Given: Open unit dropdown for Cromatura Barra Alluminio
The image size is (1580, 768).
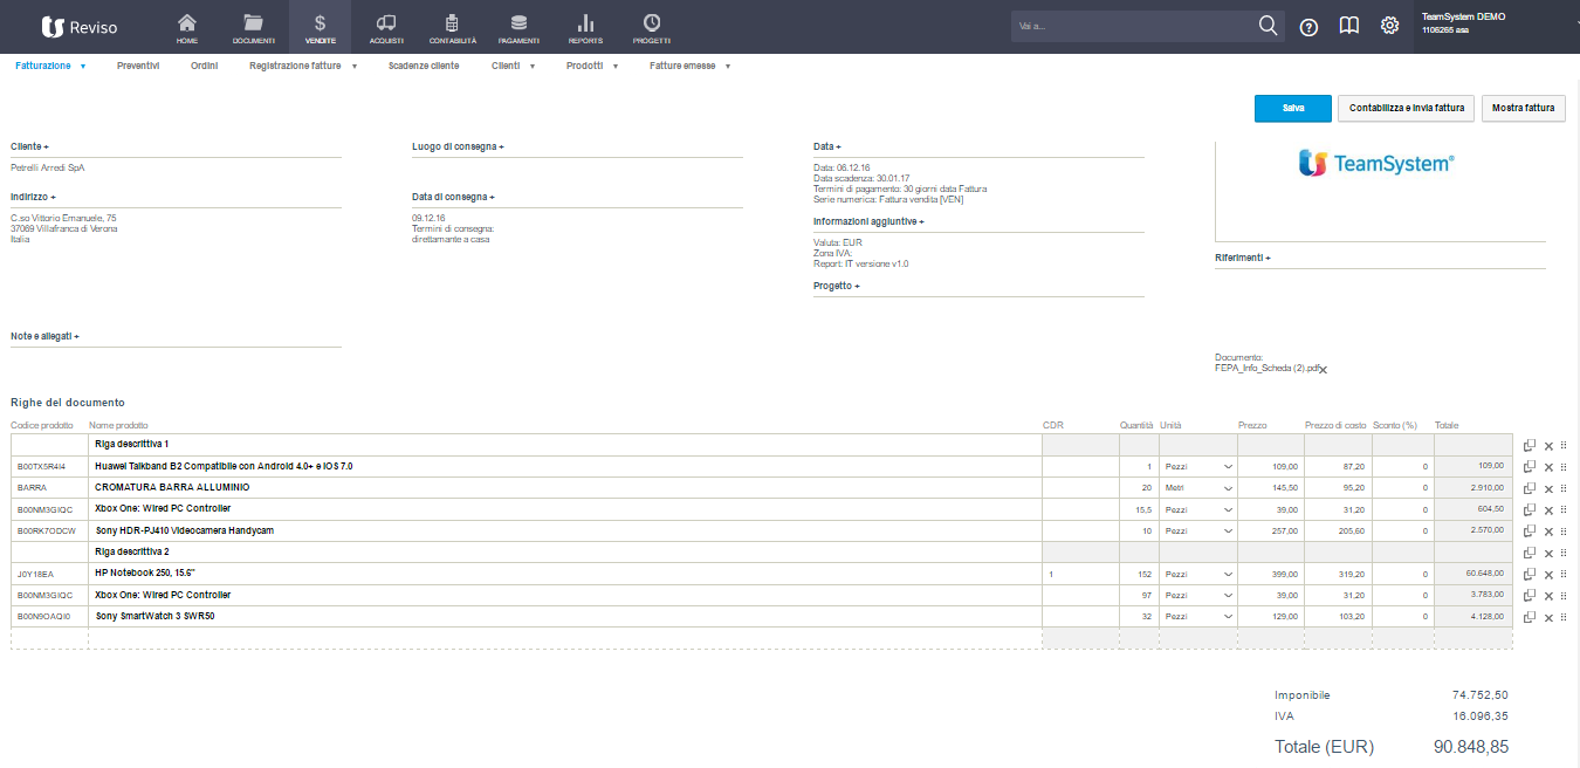Looking at the screenshot, I should pos(1227,488).
